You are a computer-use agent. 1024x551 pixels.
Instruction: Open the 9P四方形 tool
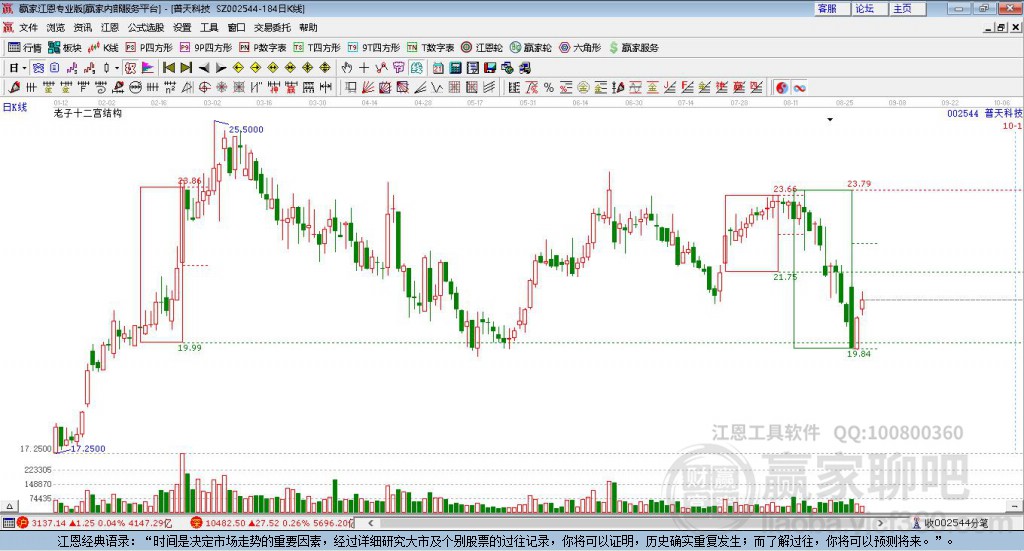pyautogui.click(x=206, y=48)
